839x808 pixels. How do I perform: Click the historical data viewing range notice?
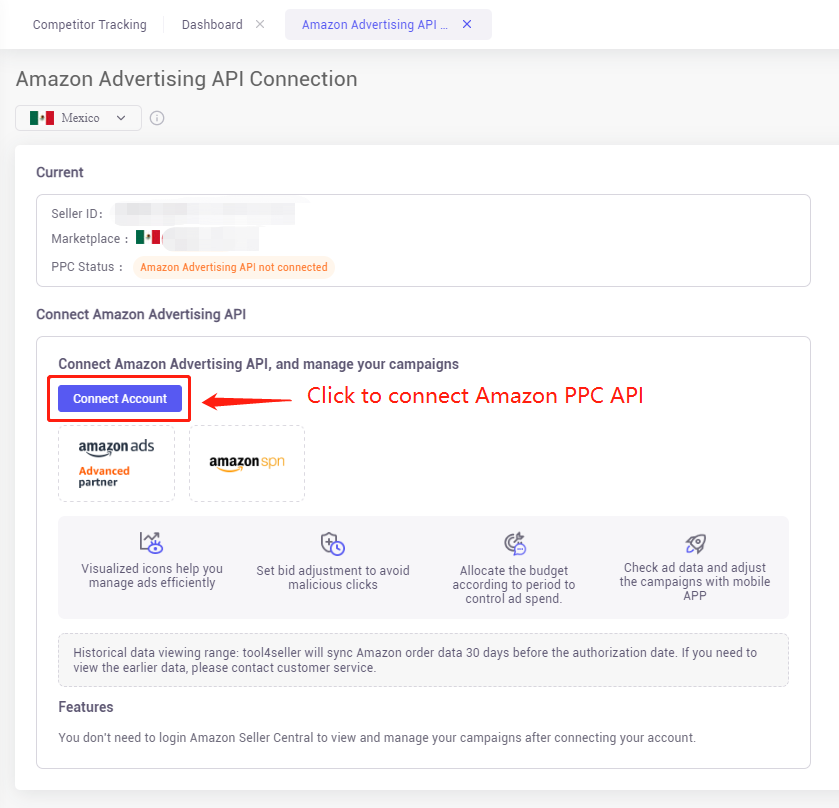(423, 660)
